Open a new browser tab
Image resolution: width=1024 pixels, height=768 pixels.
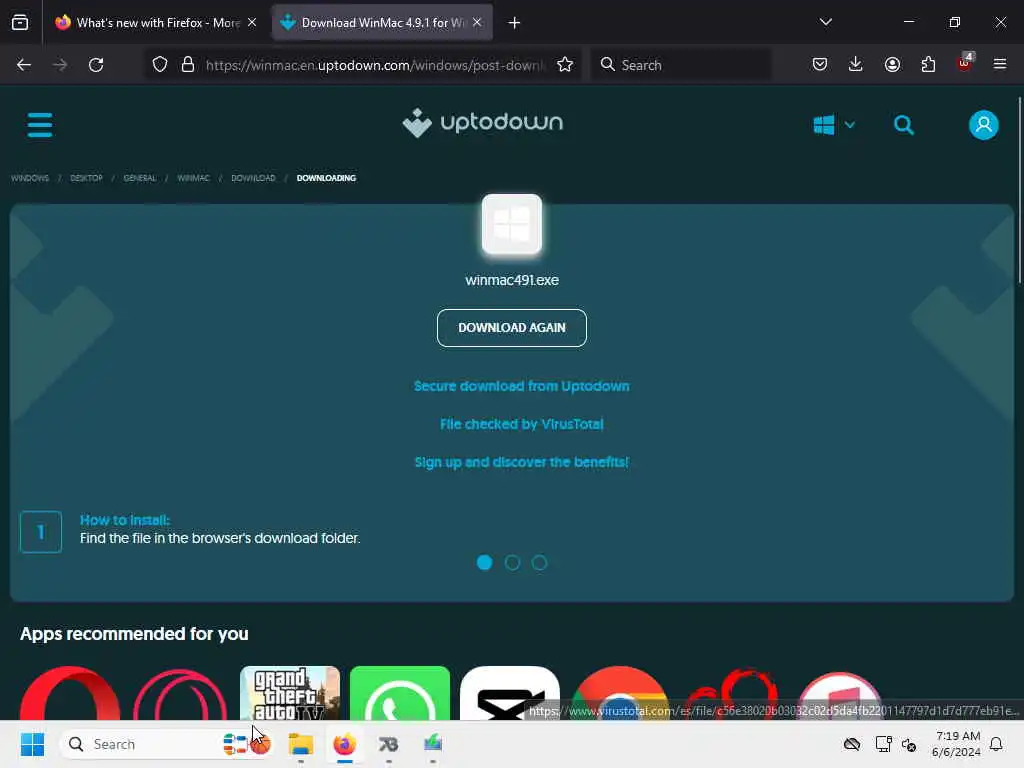click(514, 23)
